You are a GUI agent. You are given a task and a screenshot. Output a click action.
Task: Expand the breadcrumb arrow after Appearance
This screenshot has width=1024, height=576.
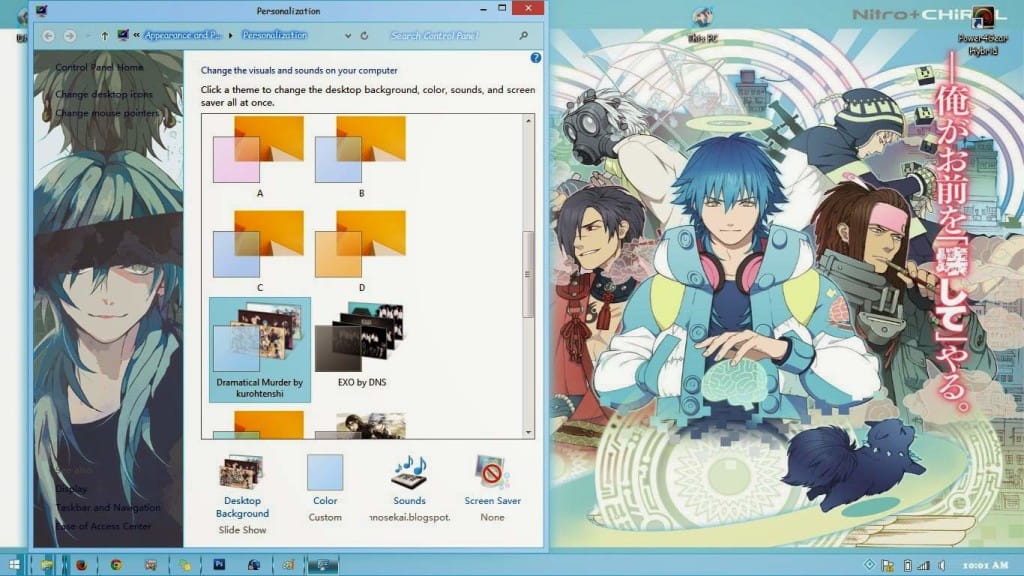tap(231, 35)
